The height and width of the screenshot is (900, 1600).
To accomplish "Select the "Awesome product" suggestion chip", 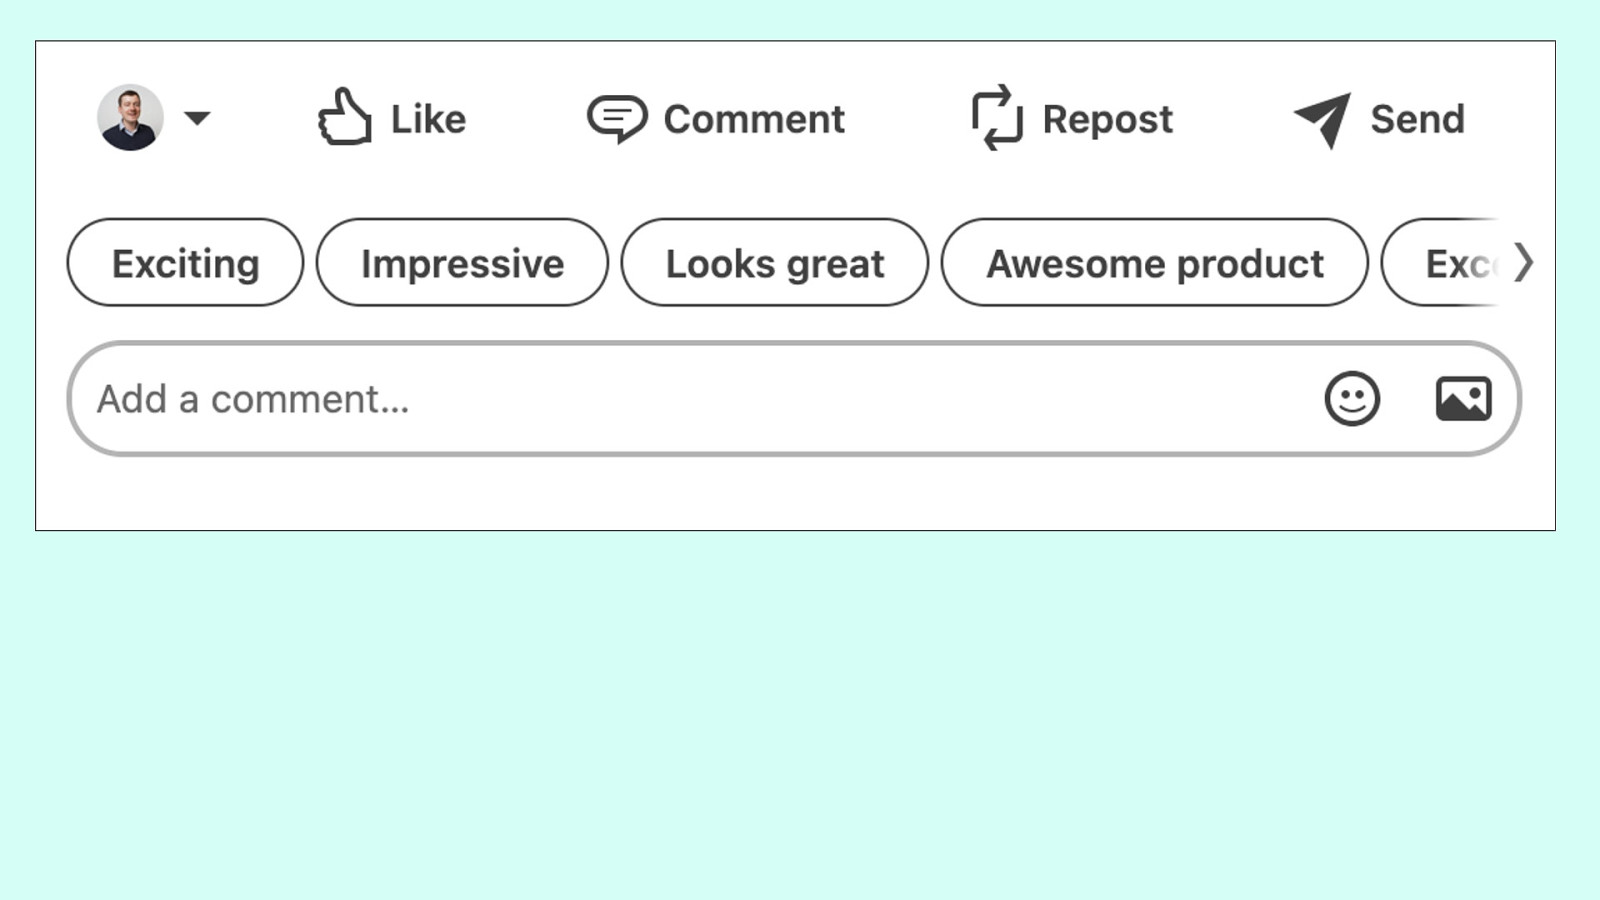I will point(1154,263).
